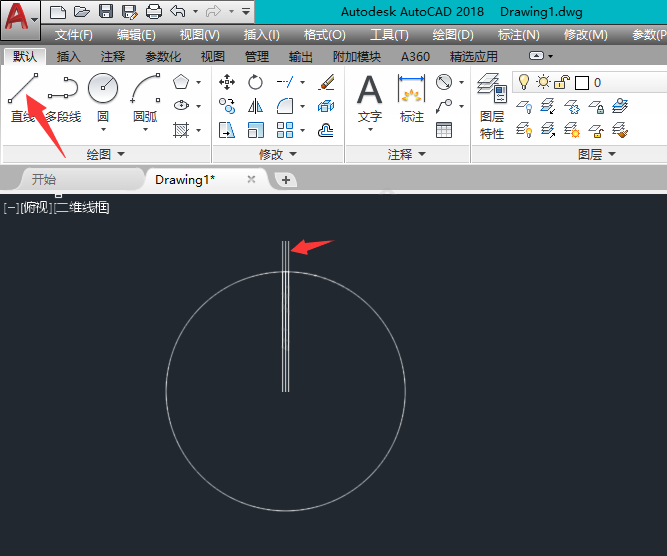Click the [二维线框] visual style control
This screenshot has width=667, height=556.
pyautogui.click(x=82, y=208)
